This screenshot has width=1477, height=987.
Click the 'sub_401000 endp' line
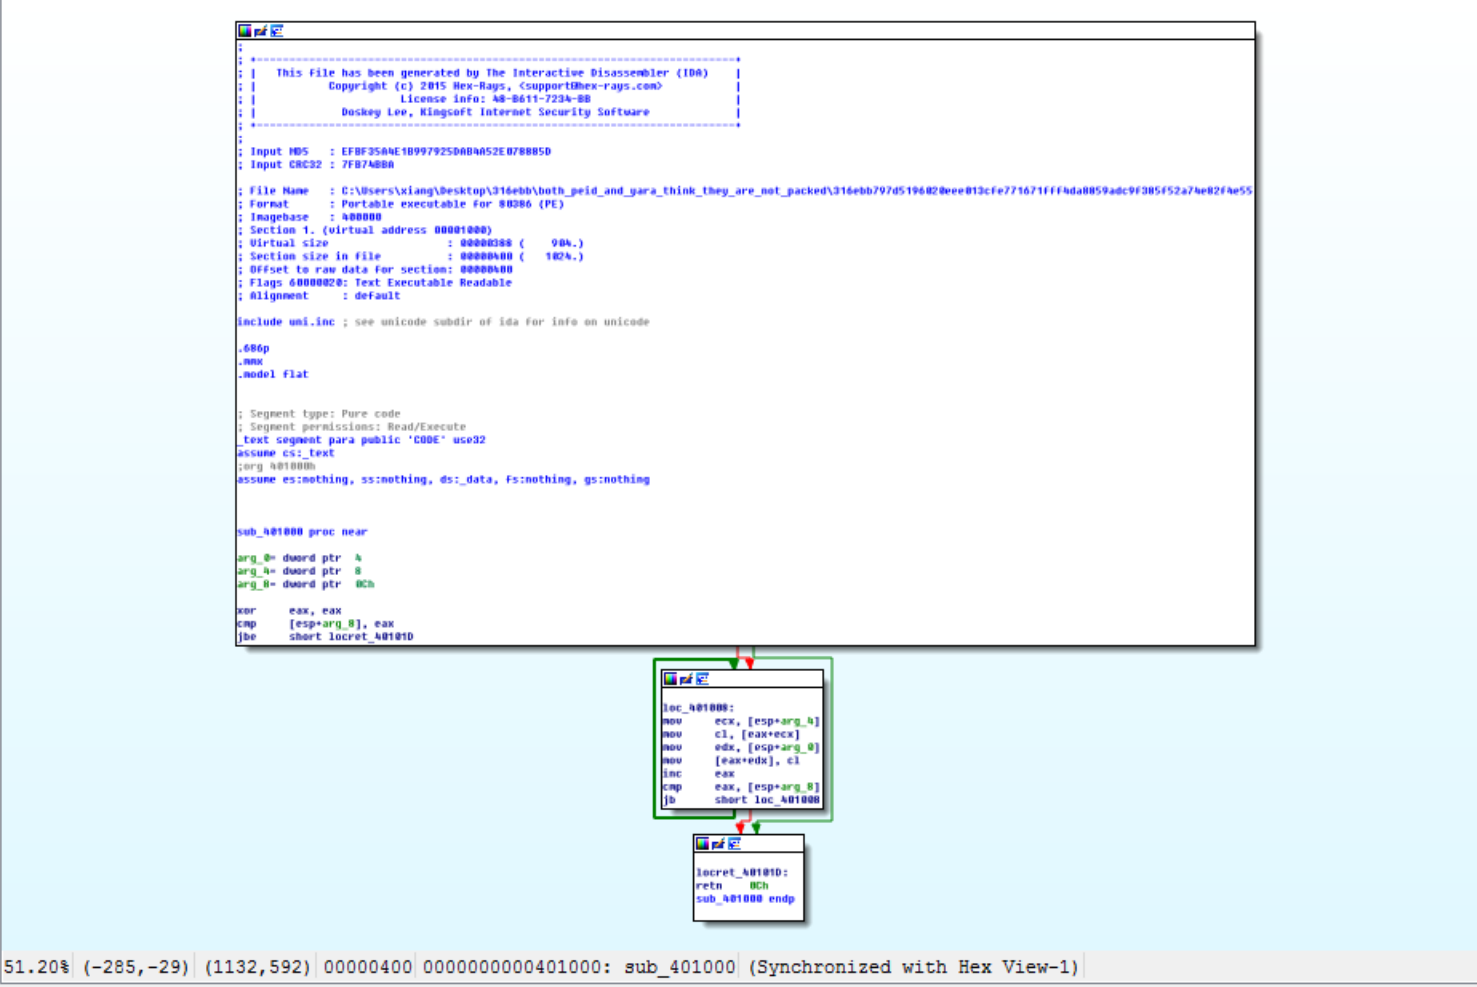point(746,899)
